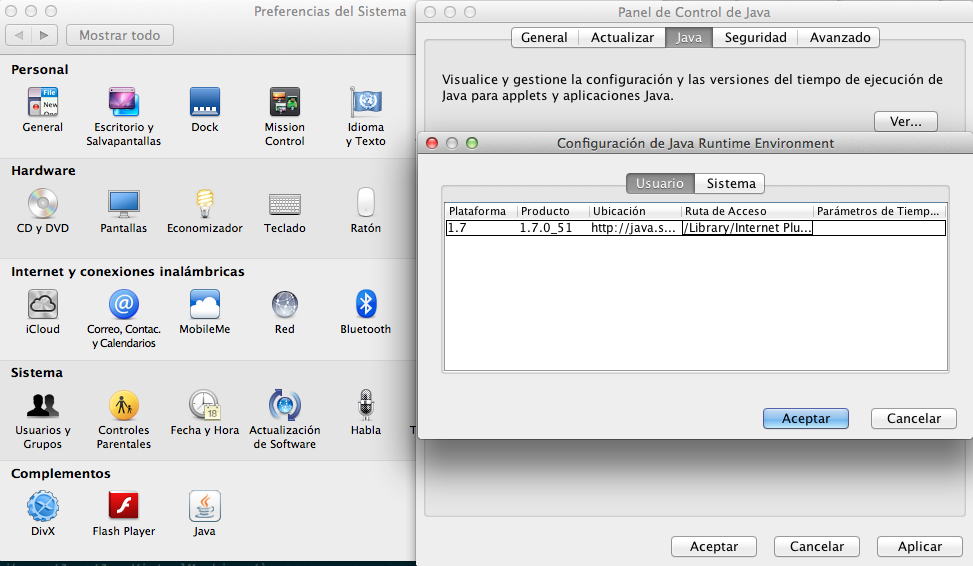Select the Usuario tab
The width and height of the screenshot is (973, 566).
pos(660,183)
